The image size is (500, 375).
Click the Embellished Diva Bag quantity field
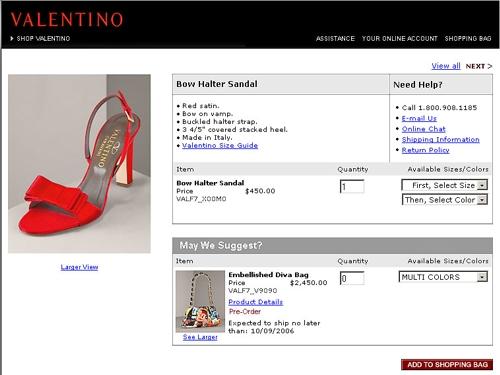(x=352, y=278)
